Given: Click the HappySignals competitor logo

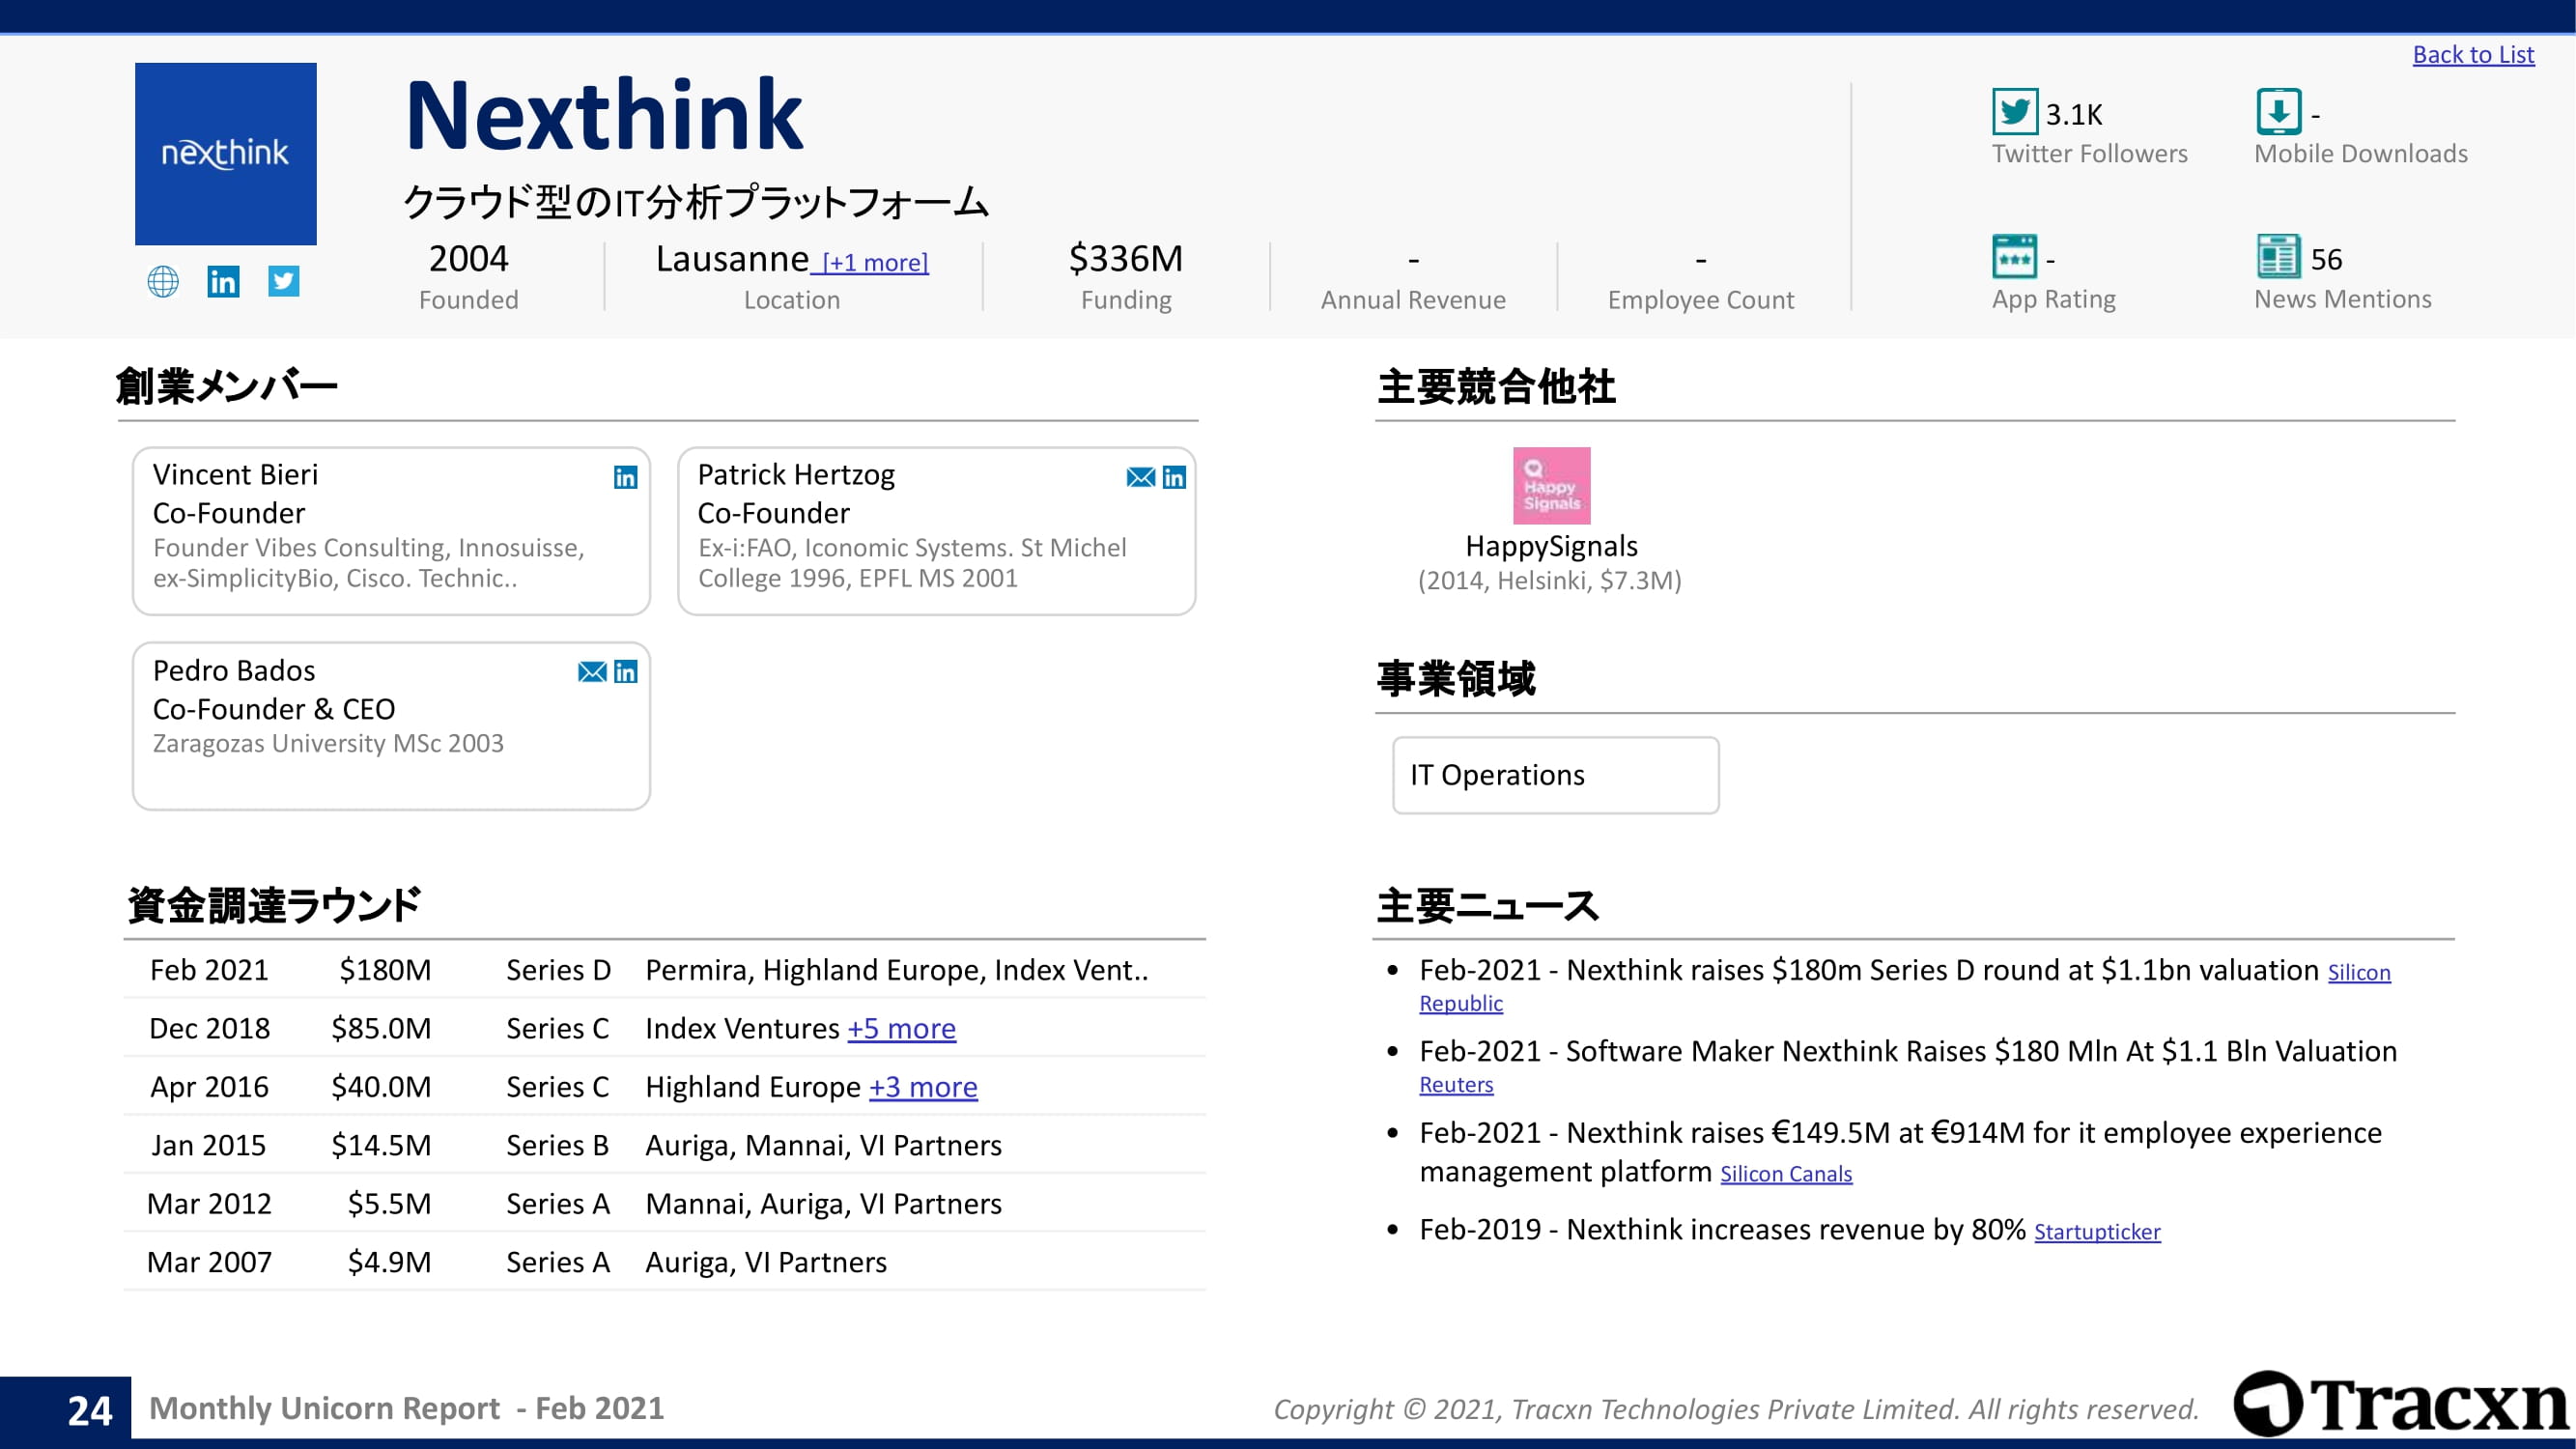Looking at the screenshot, I should click(1550, 486).
